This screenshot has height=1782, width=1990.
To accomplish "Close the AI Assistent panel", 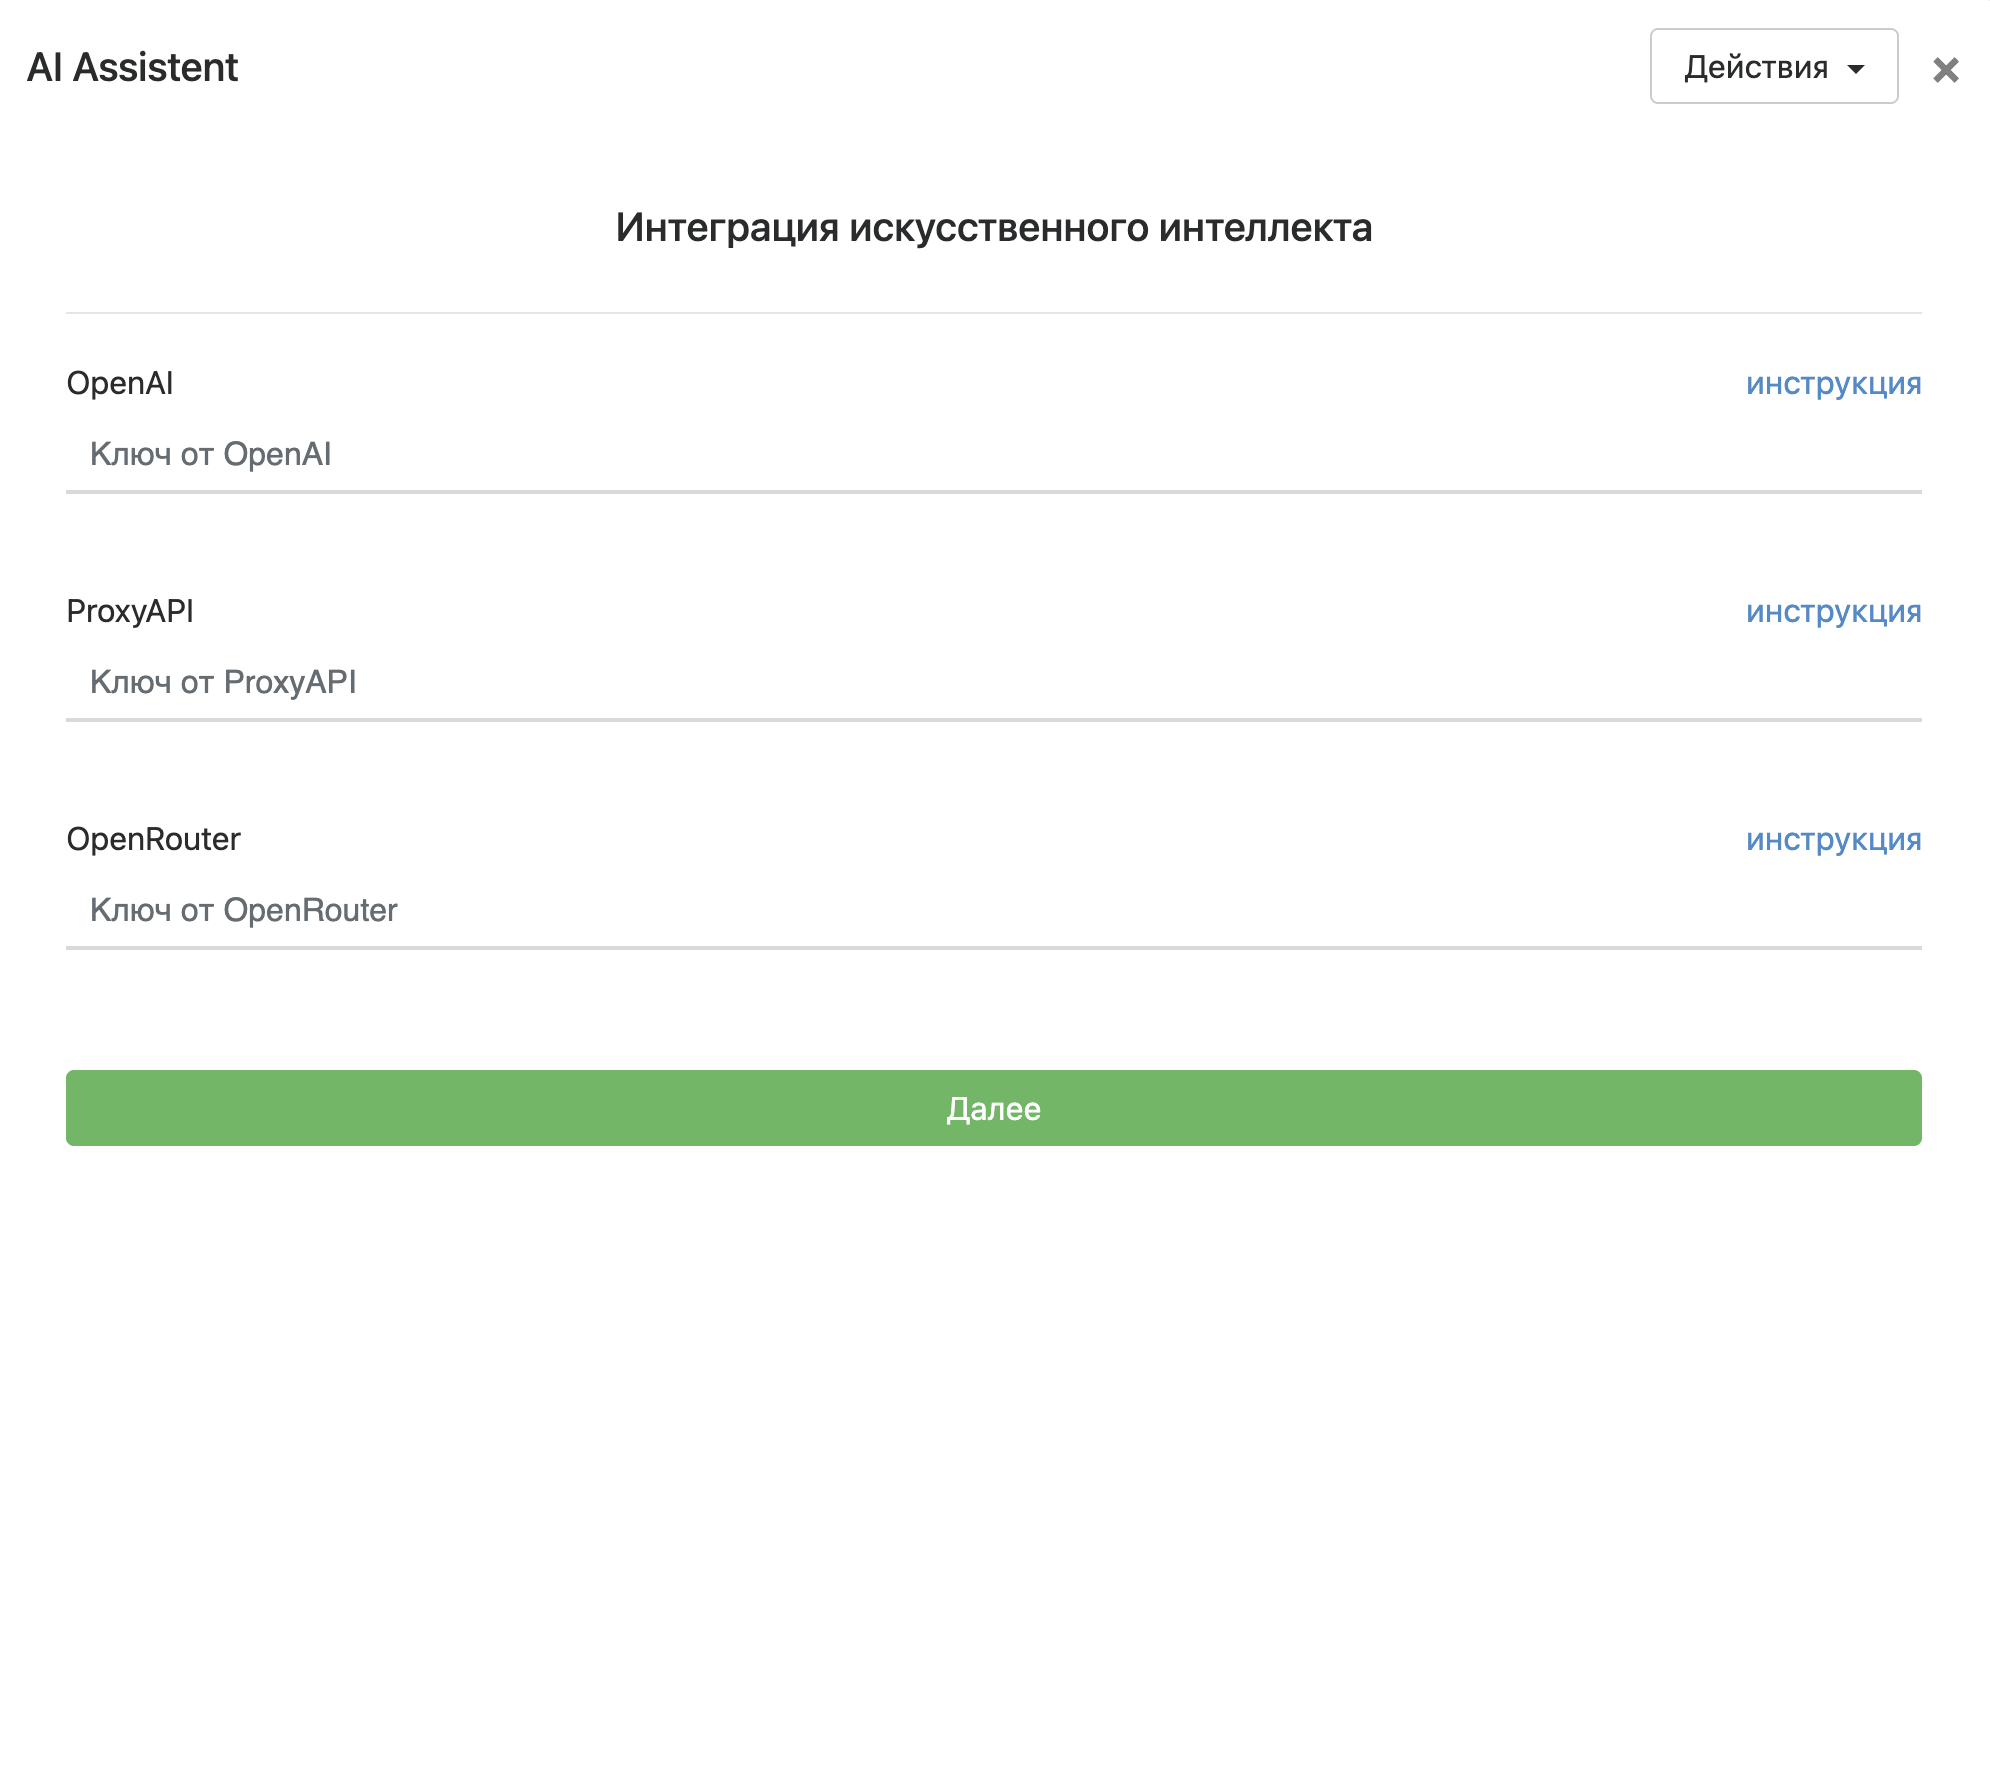I will click(x=1945, y=69).
